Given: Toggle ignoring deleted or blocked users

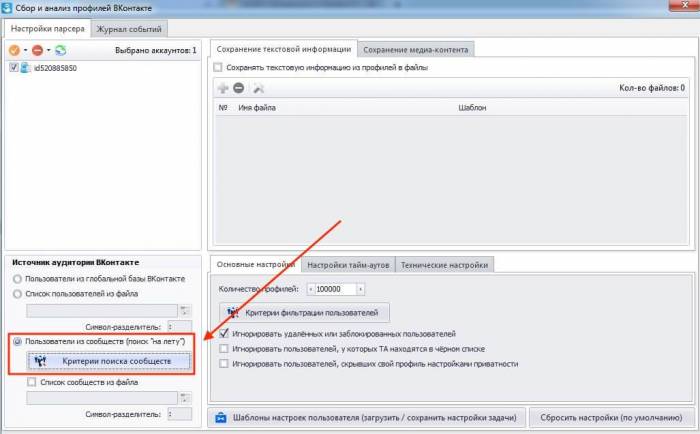Looking at the screenshot, I should coord(224,334).
